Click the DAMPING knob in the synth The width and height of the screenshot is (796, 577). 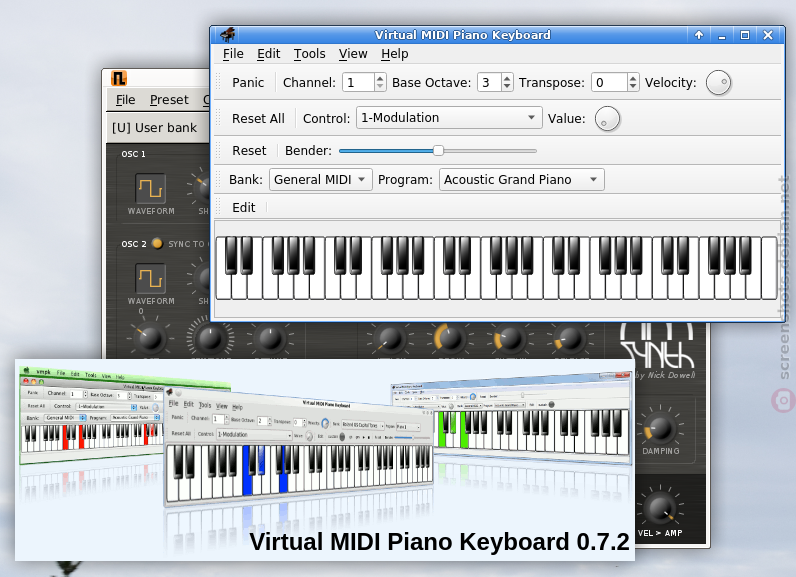click(x=660, y=429)
